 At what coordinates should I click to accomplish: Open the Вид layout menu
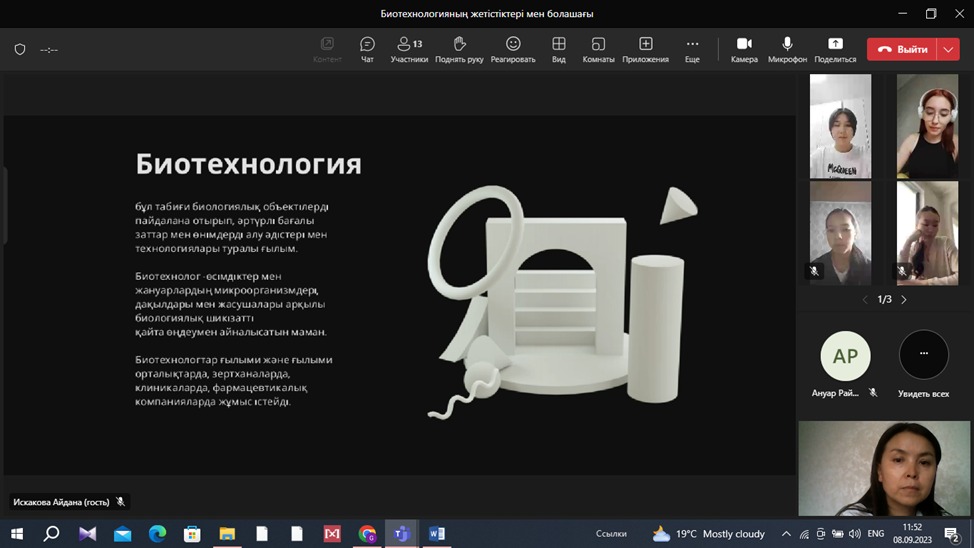pos(559,49)
